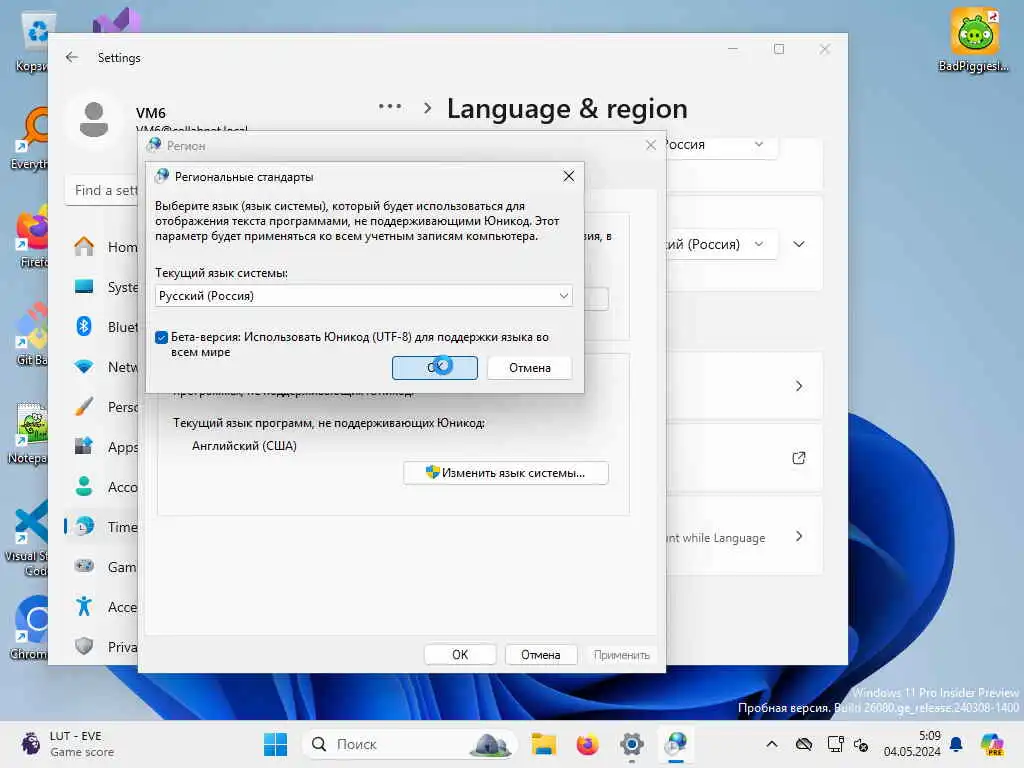
Task: Select Time & language icon in sidebar
Action: (84, 526)
